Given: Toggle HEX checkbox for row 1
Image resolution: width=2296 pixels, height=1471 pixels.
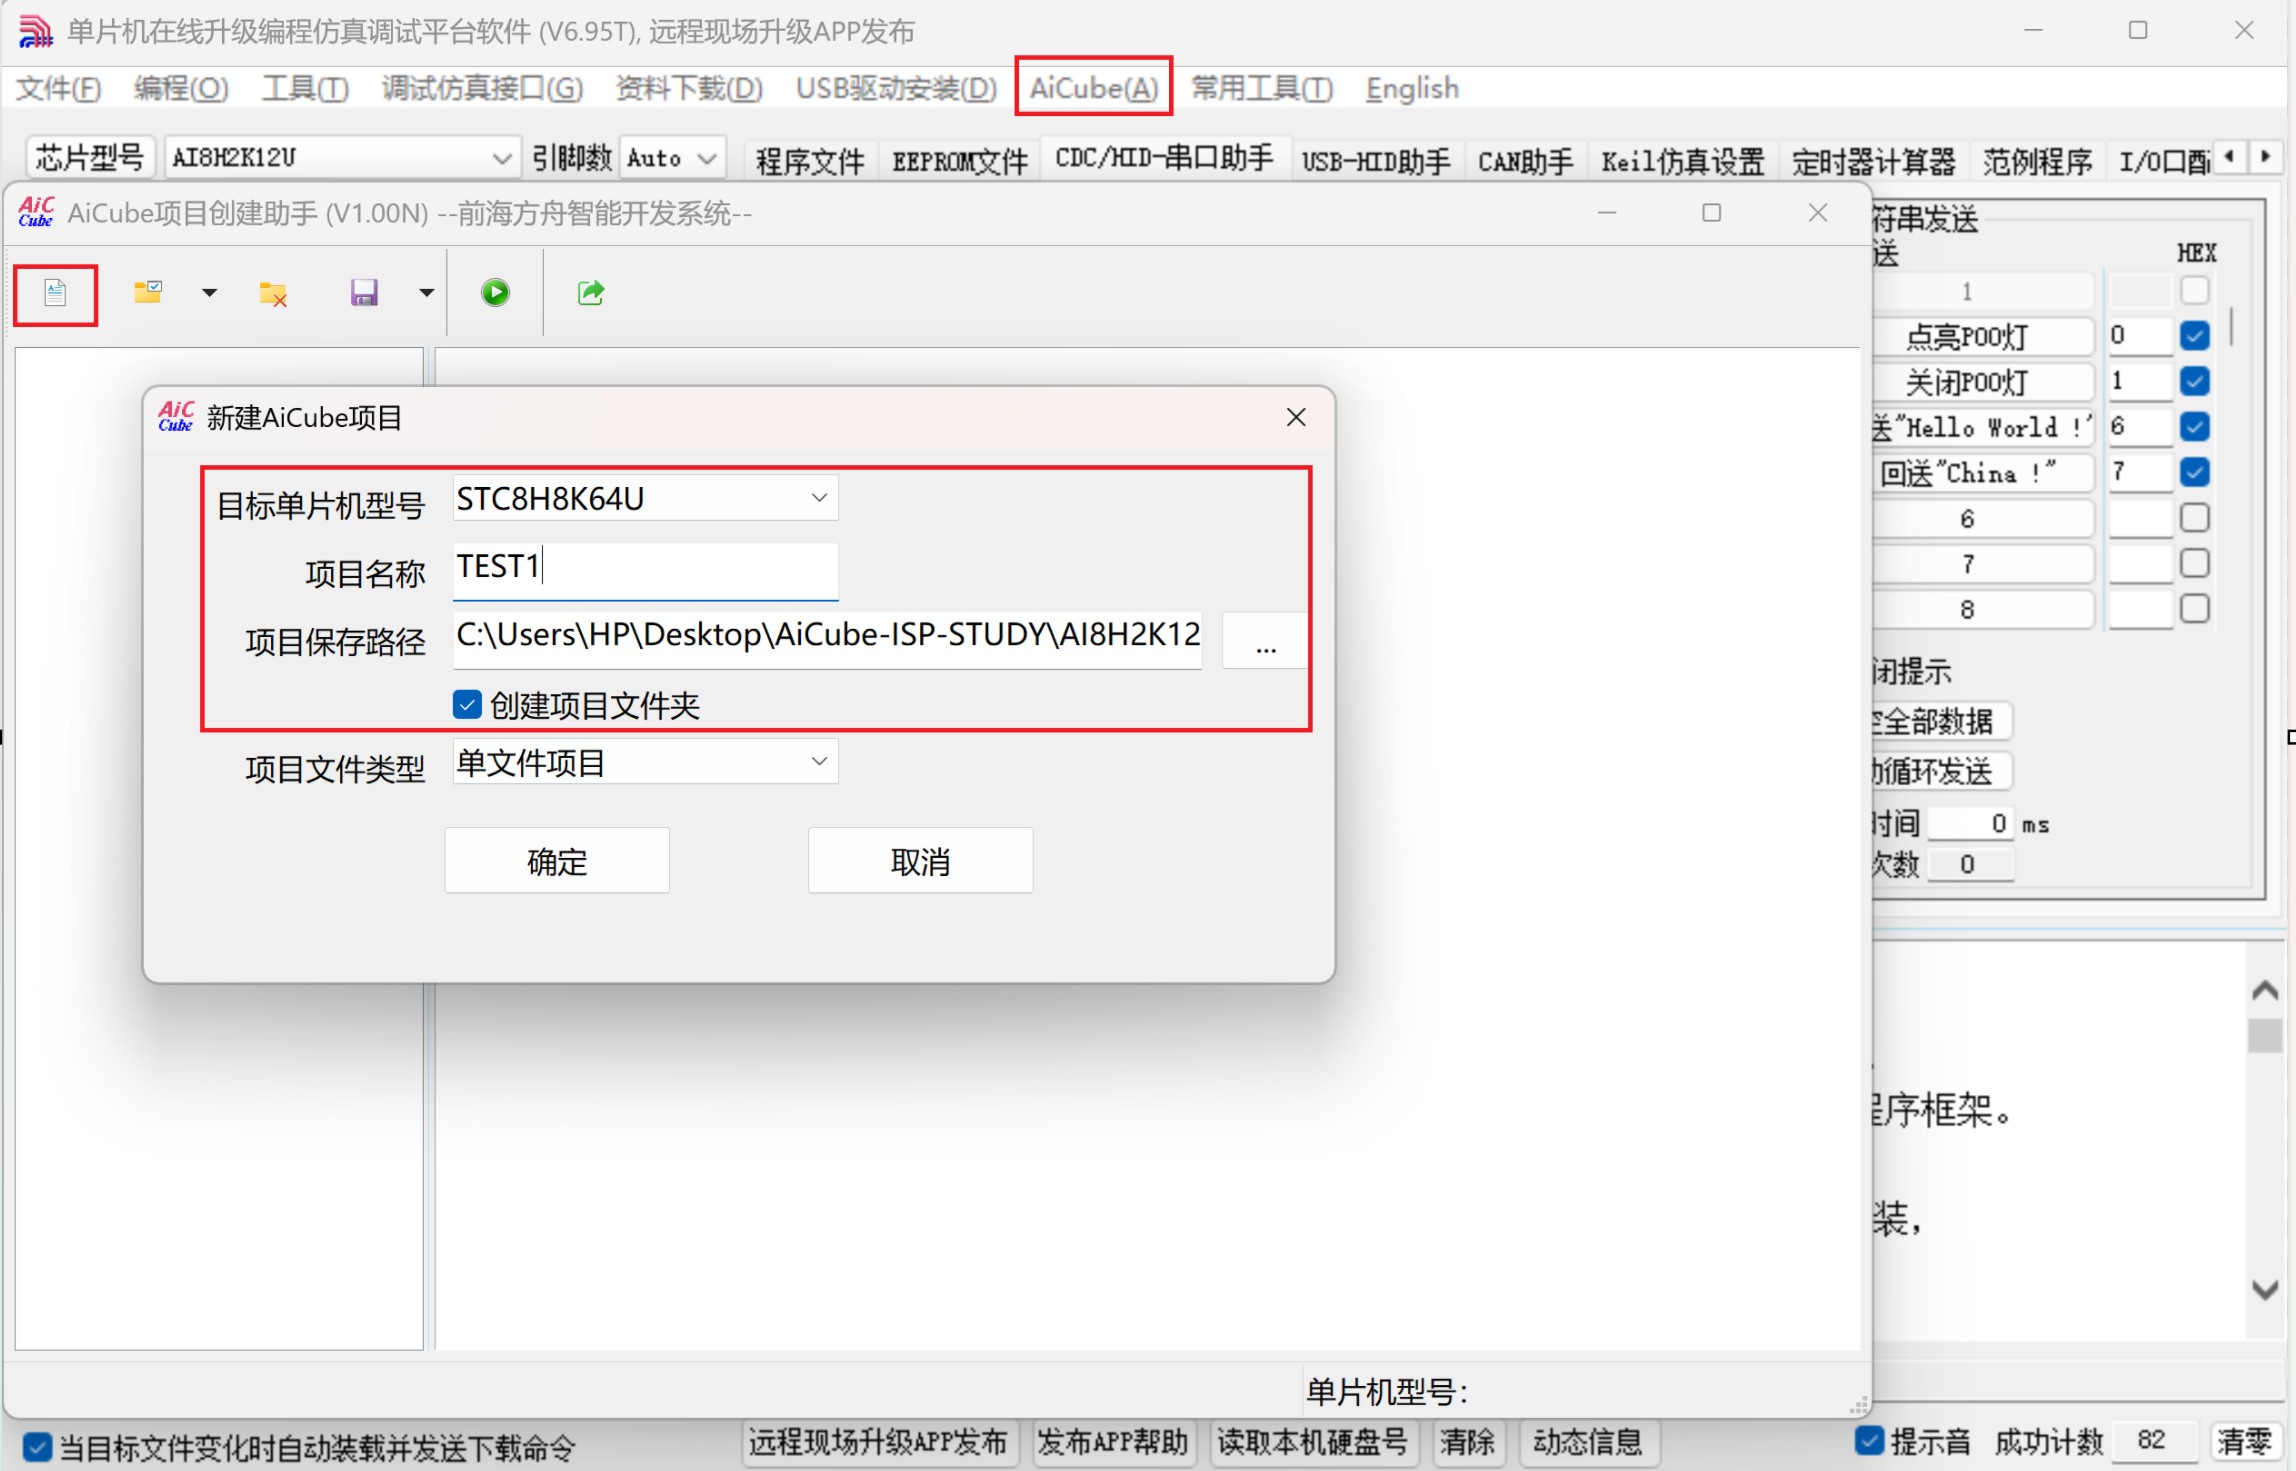Looking at the screenshot, I should coord(2194,290).
